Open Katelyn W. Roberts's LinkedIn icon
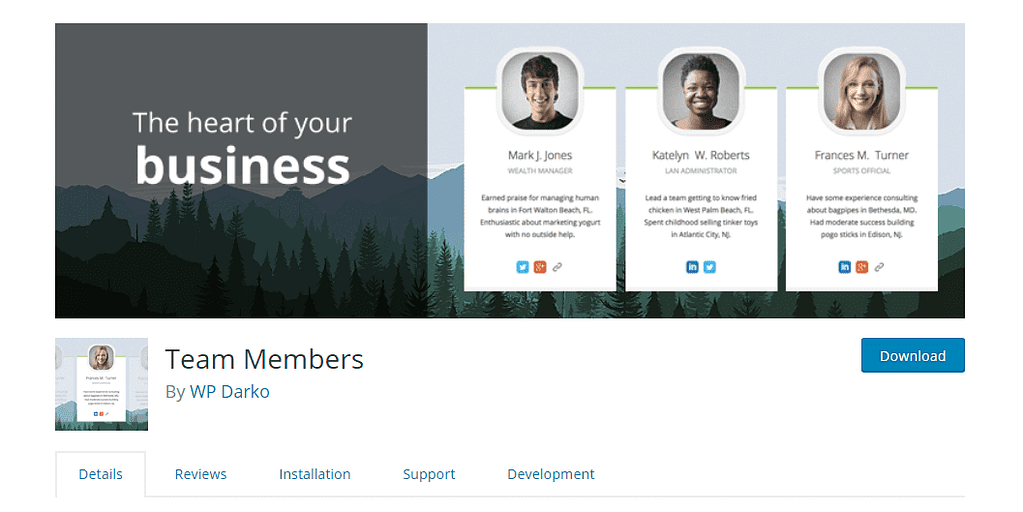The image size is (1023, 512). 692,267
